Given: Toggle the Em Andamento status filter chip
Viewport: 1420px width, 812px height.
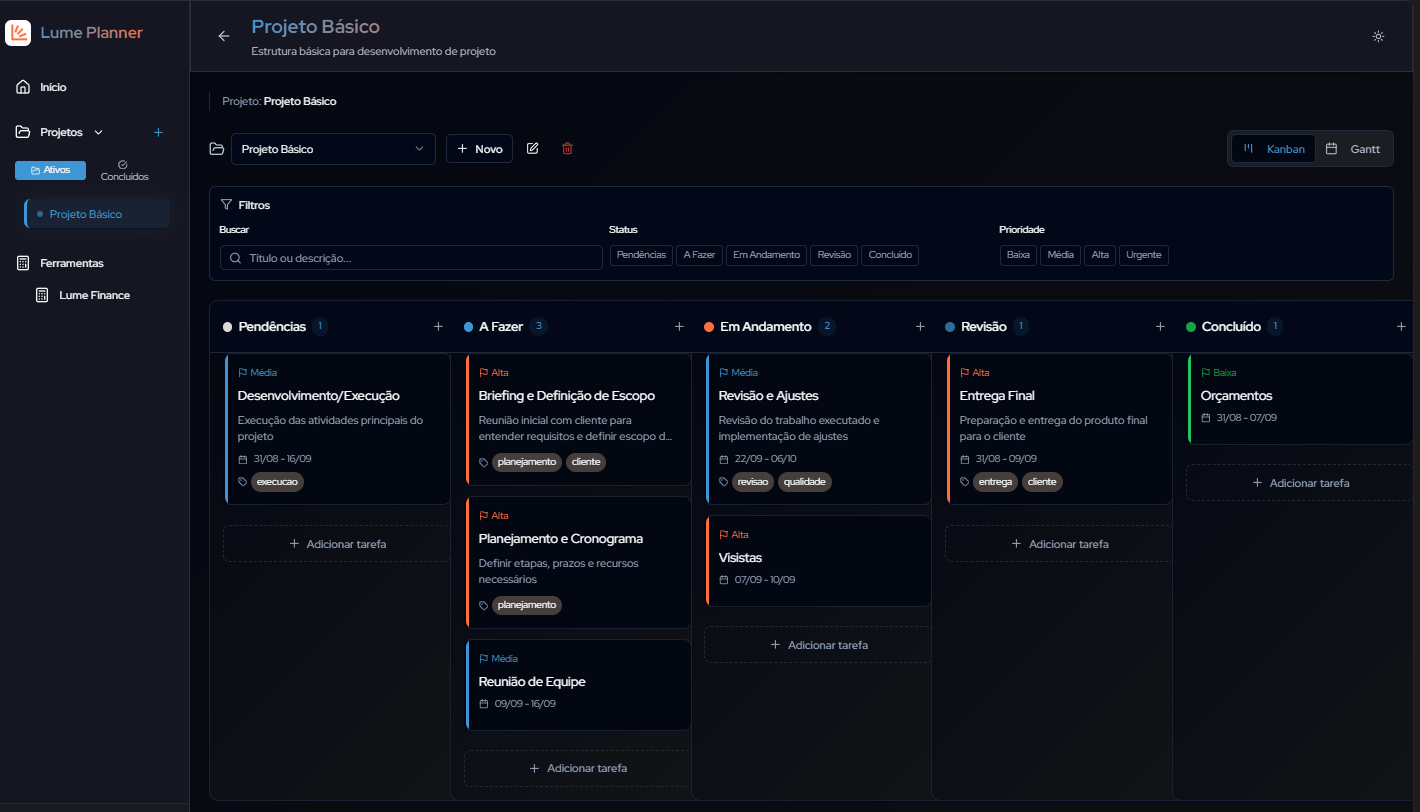Looking at the screenshot, I should pos(766,255).
